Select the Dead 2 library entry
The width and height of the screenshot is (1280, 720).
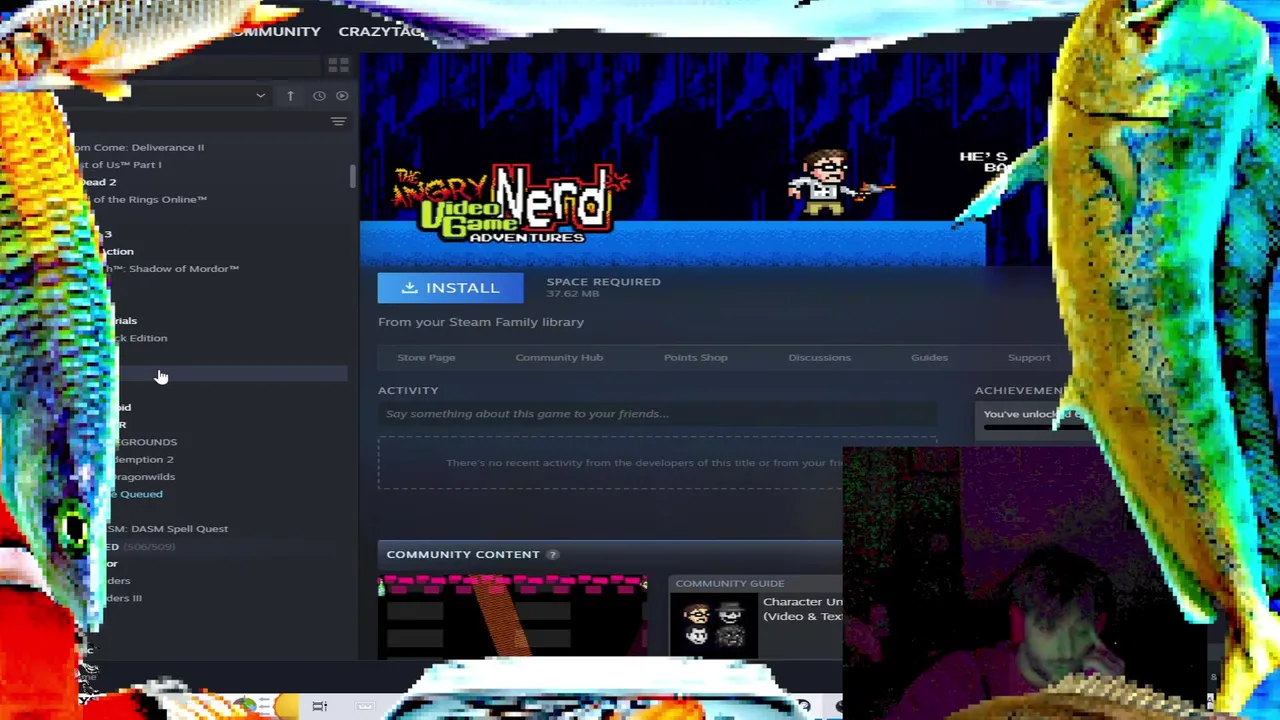[98, 182]
